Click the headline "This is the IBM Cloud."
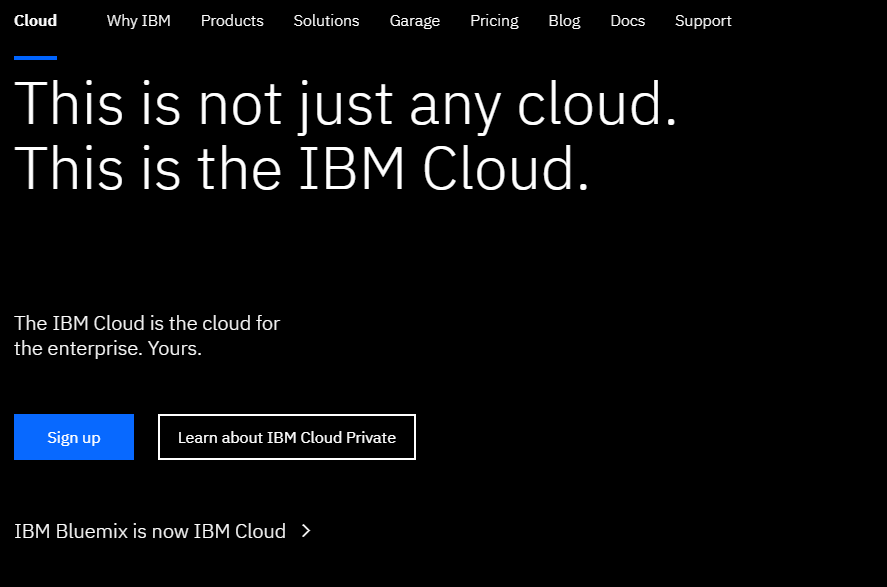This screenshot has width=887, height=587. (302, 168)
